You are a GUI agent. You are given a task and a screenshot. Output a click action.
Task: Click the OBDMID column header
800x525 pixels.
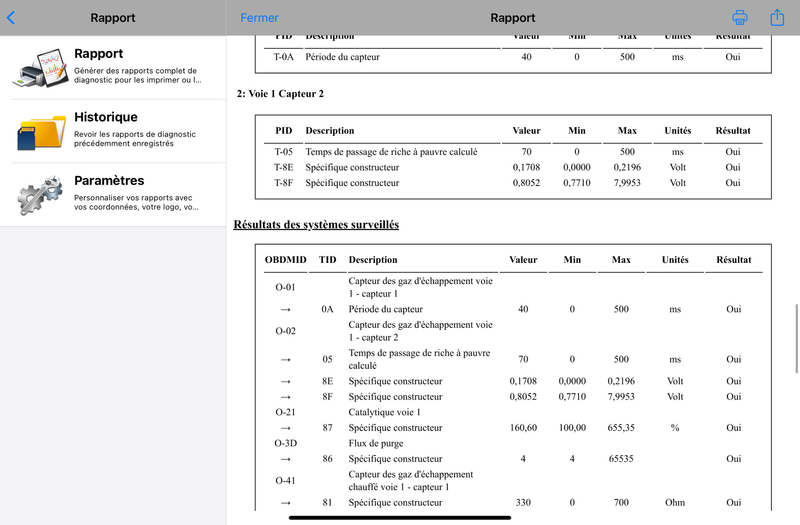[x=285, y=260]
